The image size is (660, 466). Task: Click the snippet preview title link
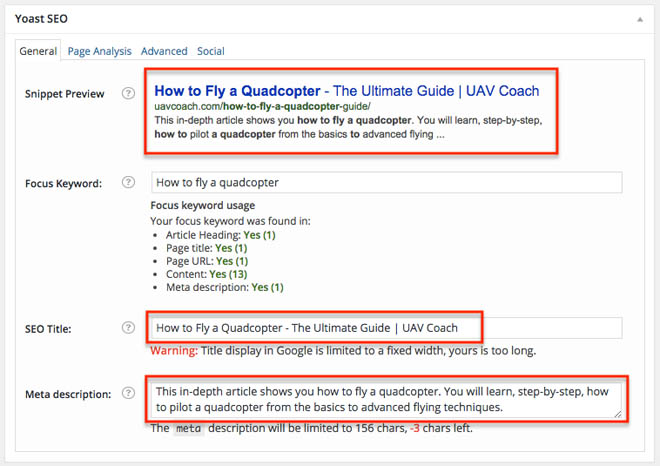point(346,91)
